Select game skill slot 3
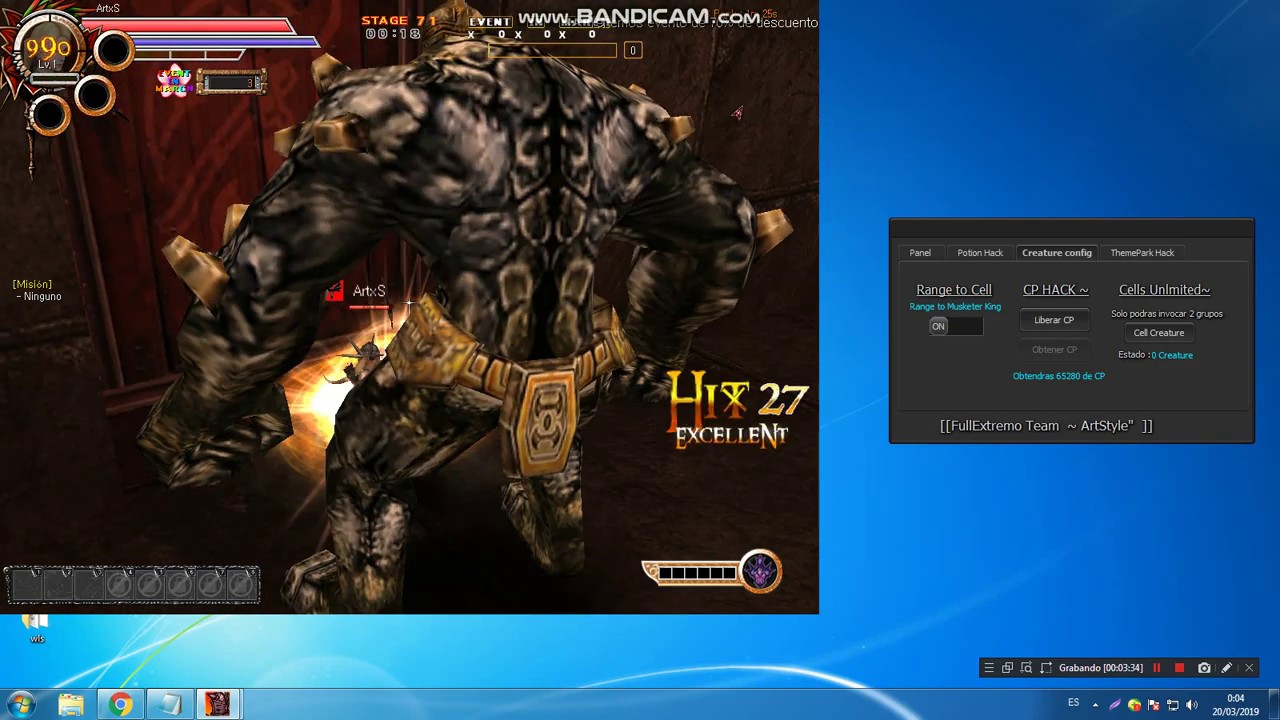1280x720 pixels. pos(88,585)
